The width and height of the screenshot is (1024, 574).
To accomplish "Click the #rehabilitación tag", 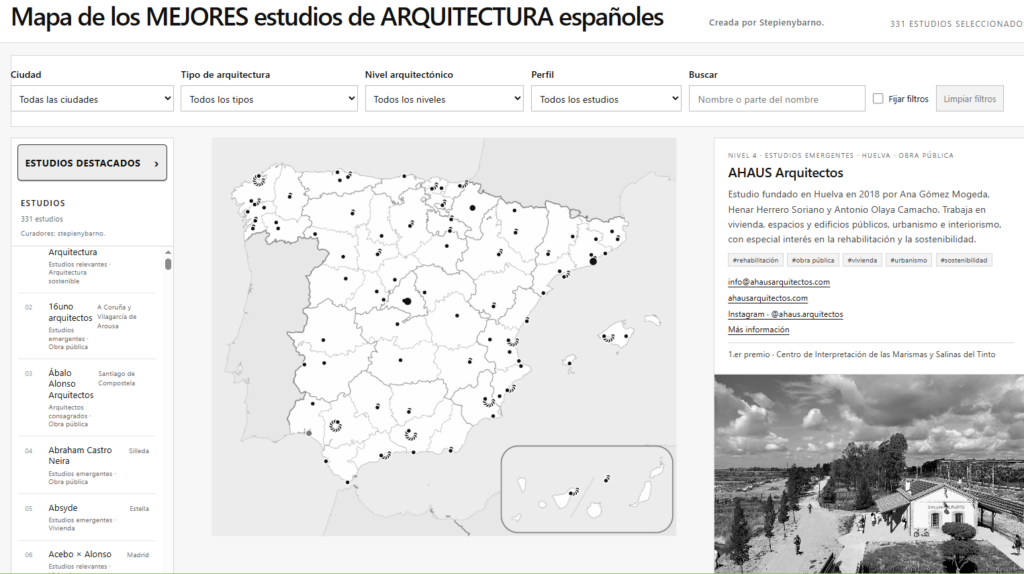I will 755,260.
